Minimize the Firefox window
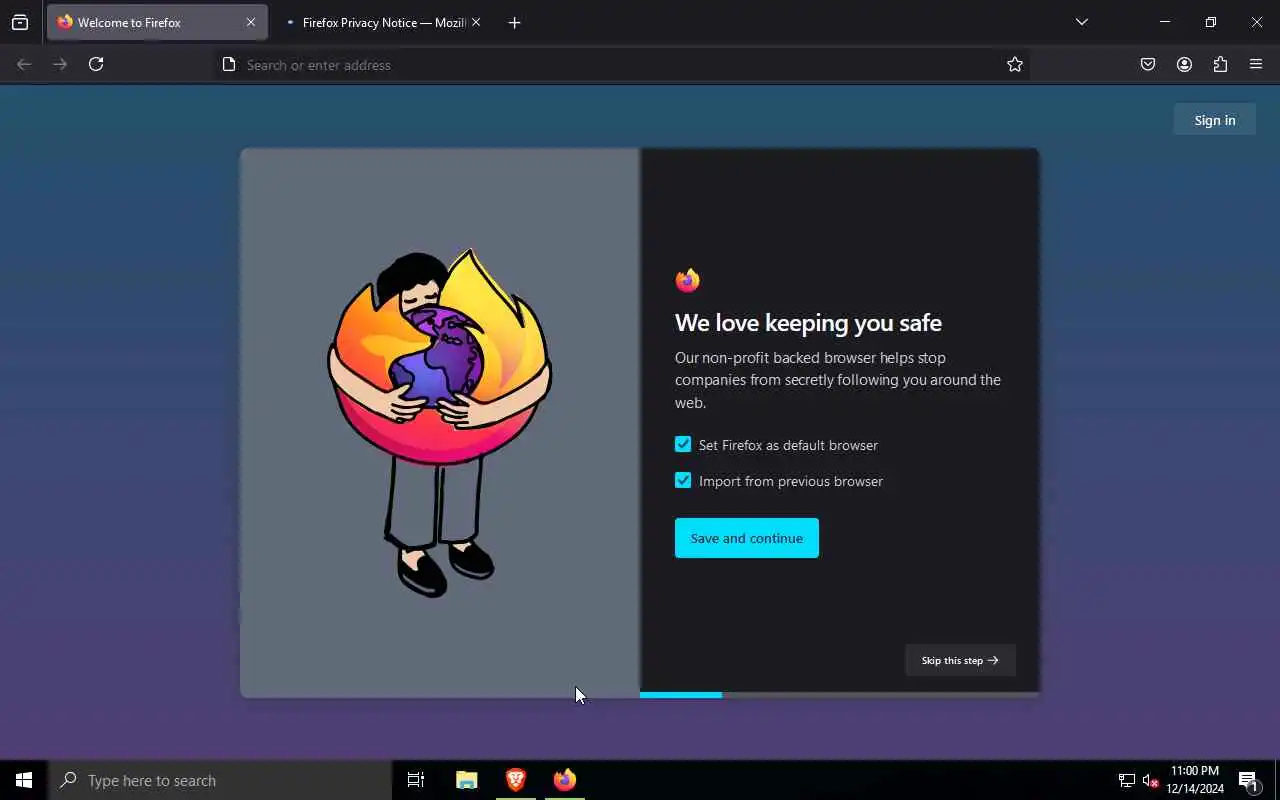Viewport: 1280px width, 800px height. coord(1165,22)
